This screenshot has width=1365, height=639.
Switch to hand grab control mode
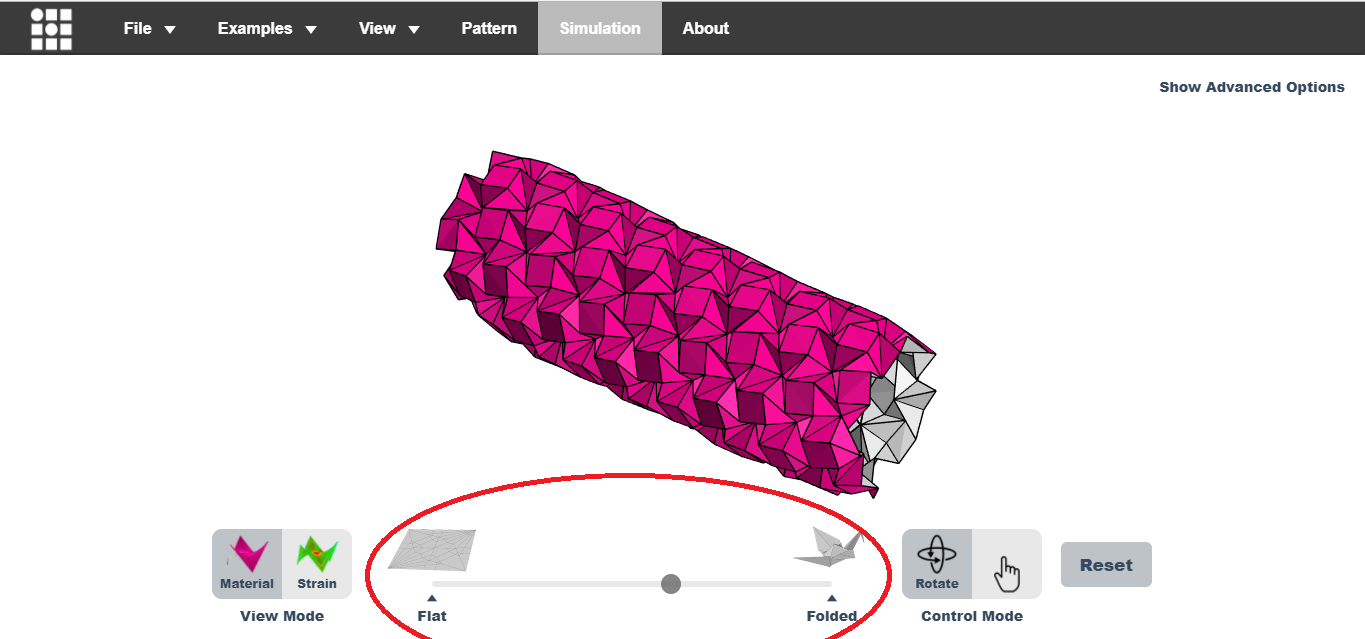pyautogui.click(x=1008, y=565)
